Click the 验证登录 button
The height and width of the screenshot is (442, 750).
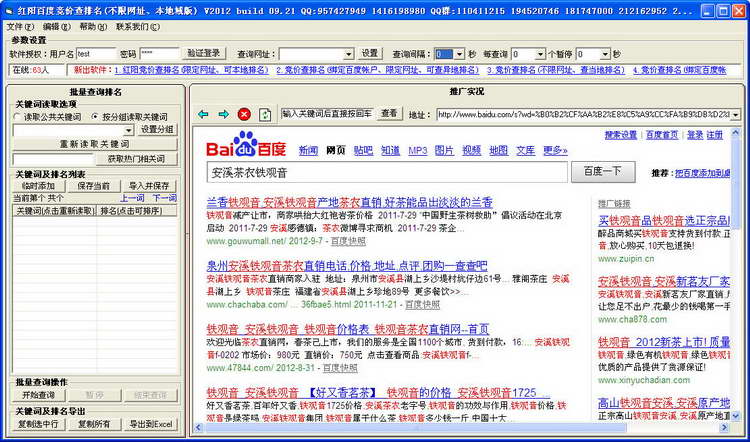(x=204, y=53)
